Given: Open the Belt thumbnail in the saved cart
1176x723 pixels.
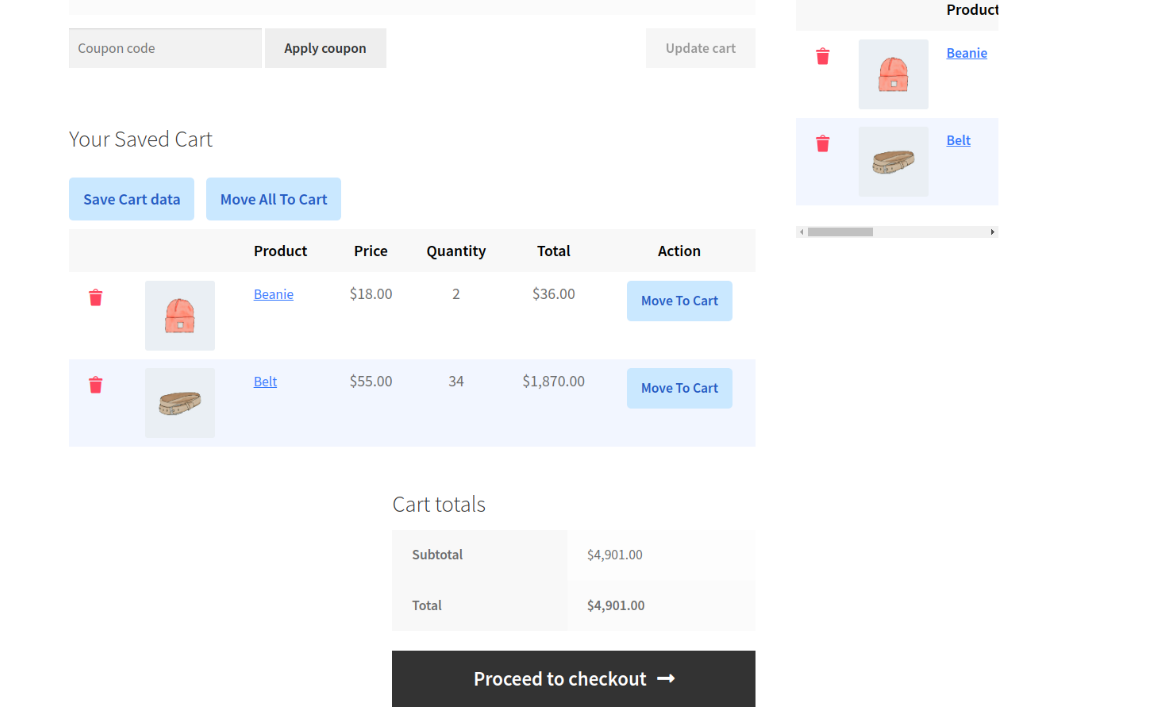Looking at the screenshot, I should coord(179,402).
